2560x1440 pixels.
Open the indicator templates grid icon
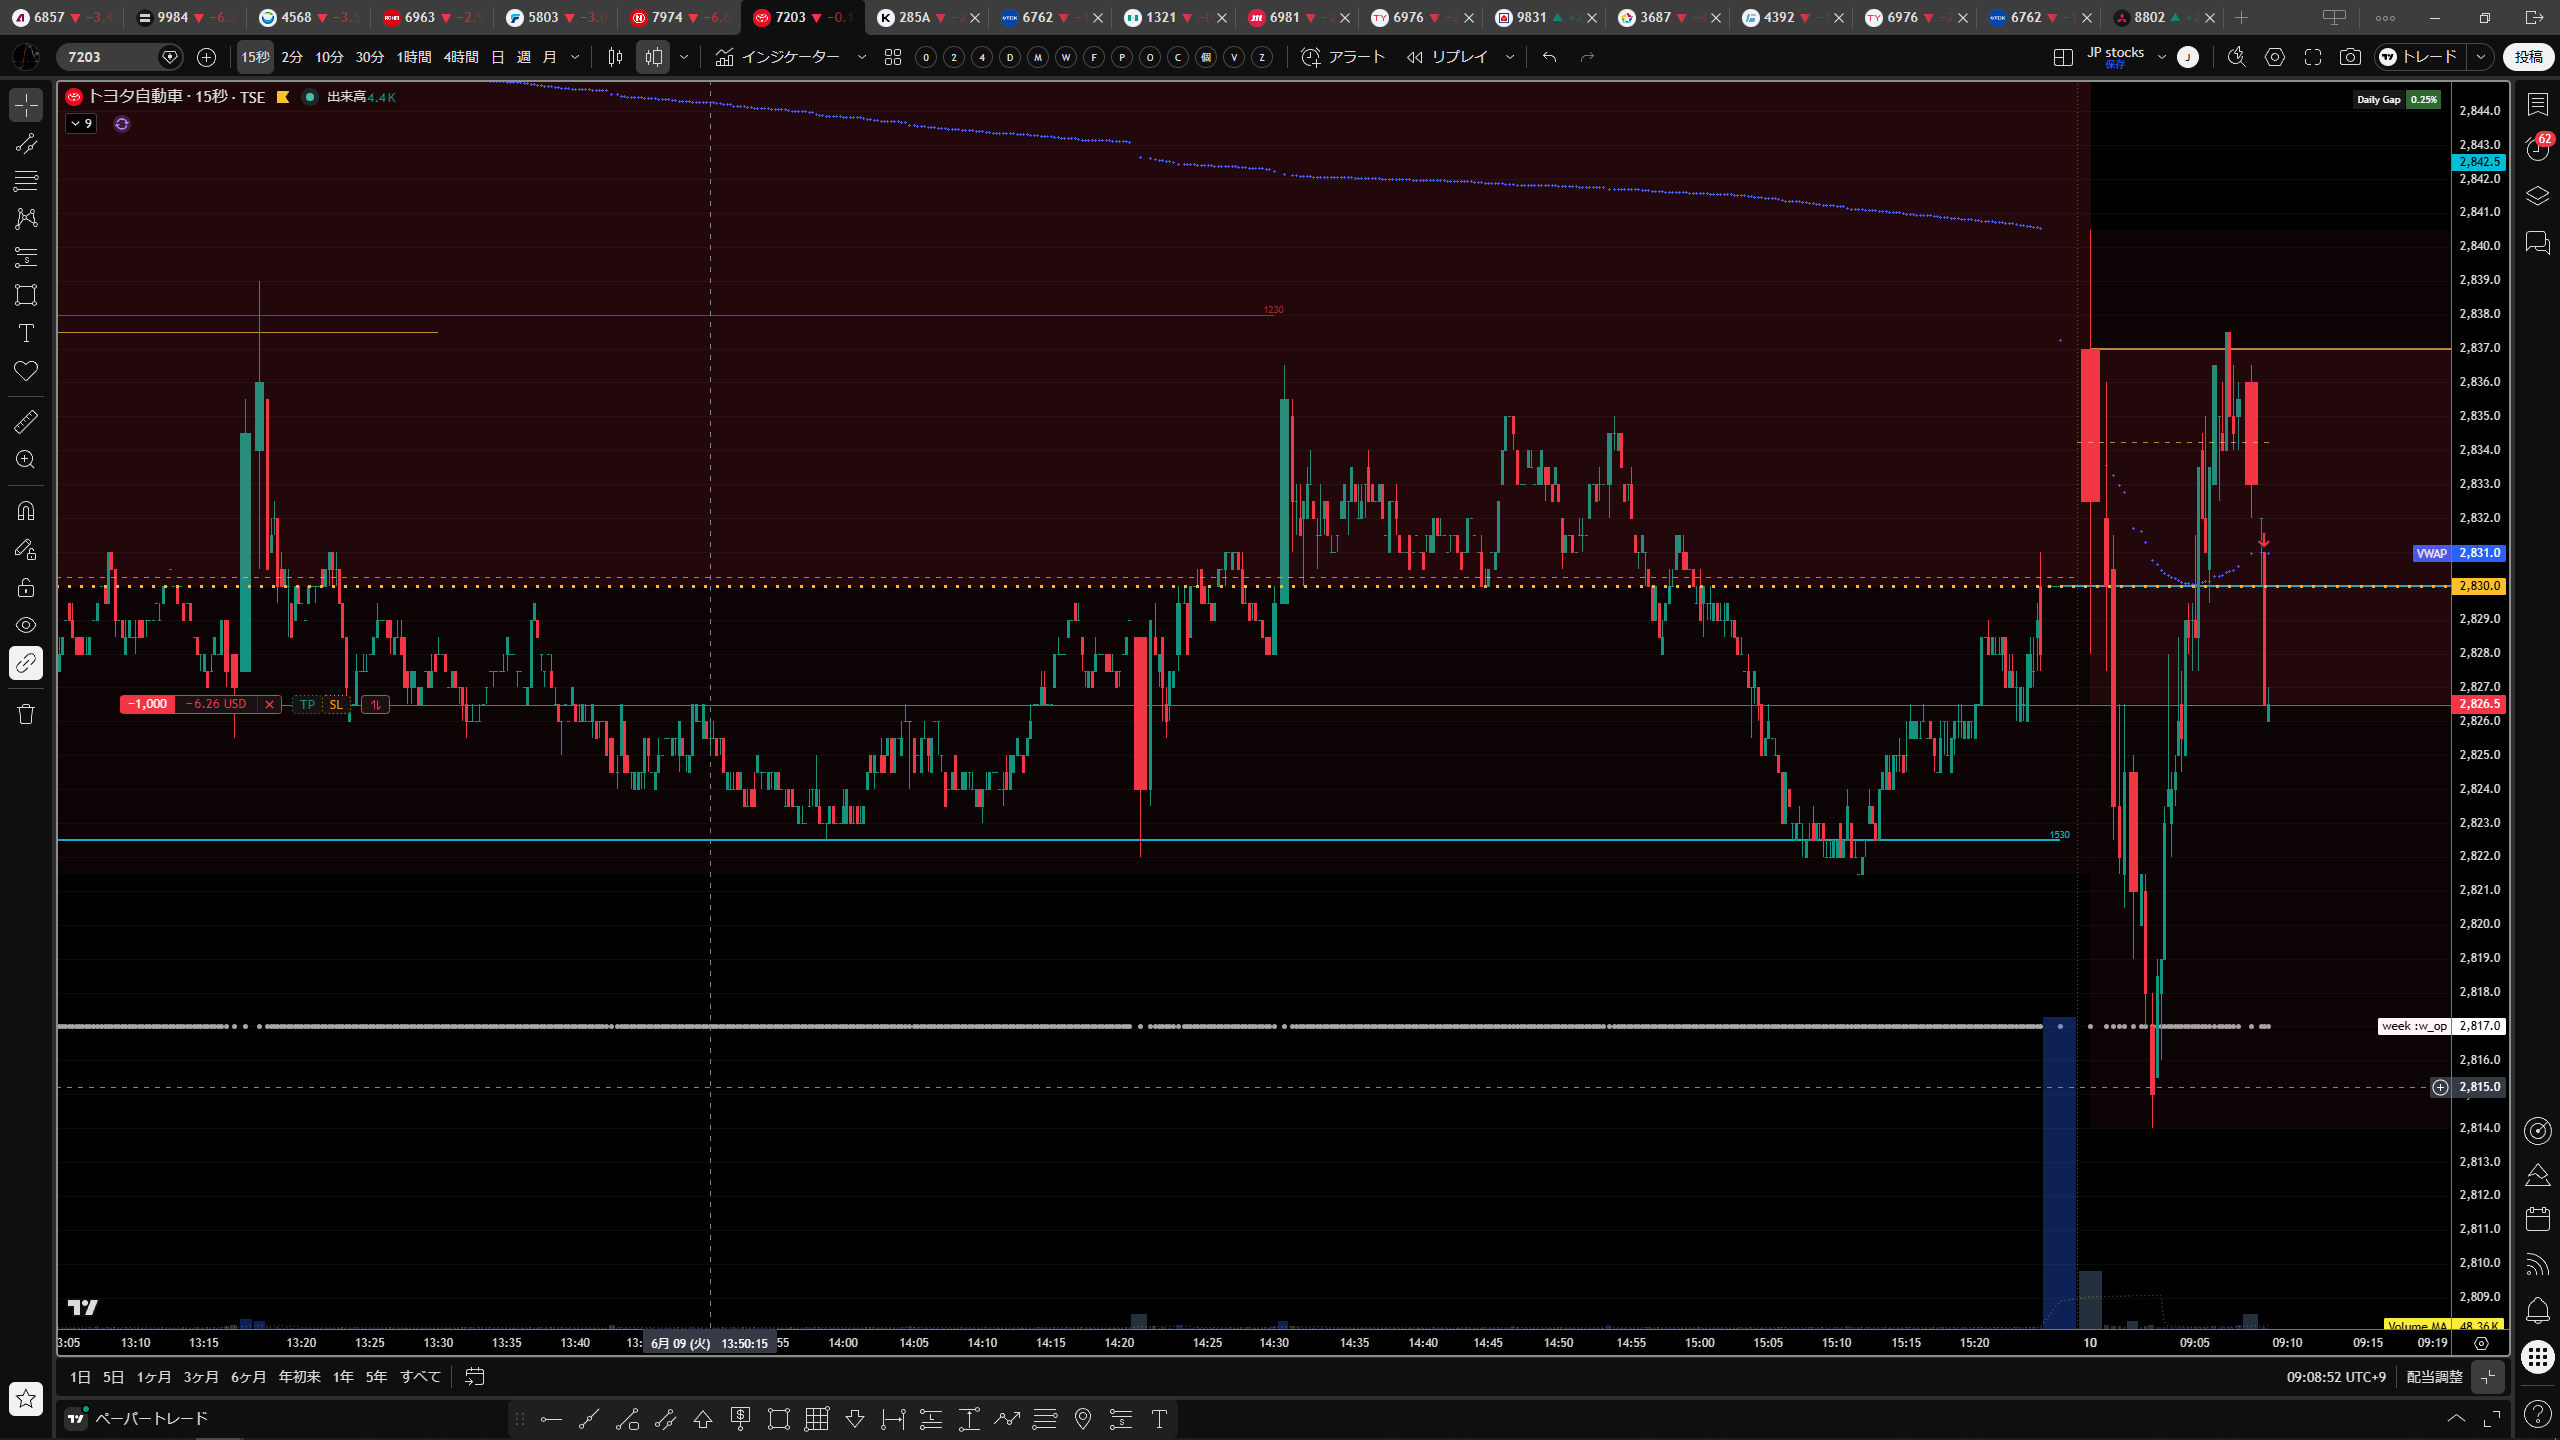coord(893,57)
